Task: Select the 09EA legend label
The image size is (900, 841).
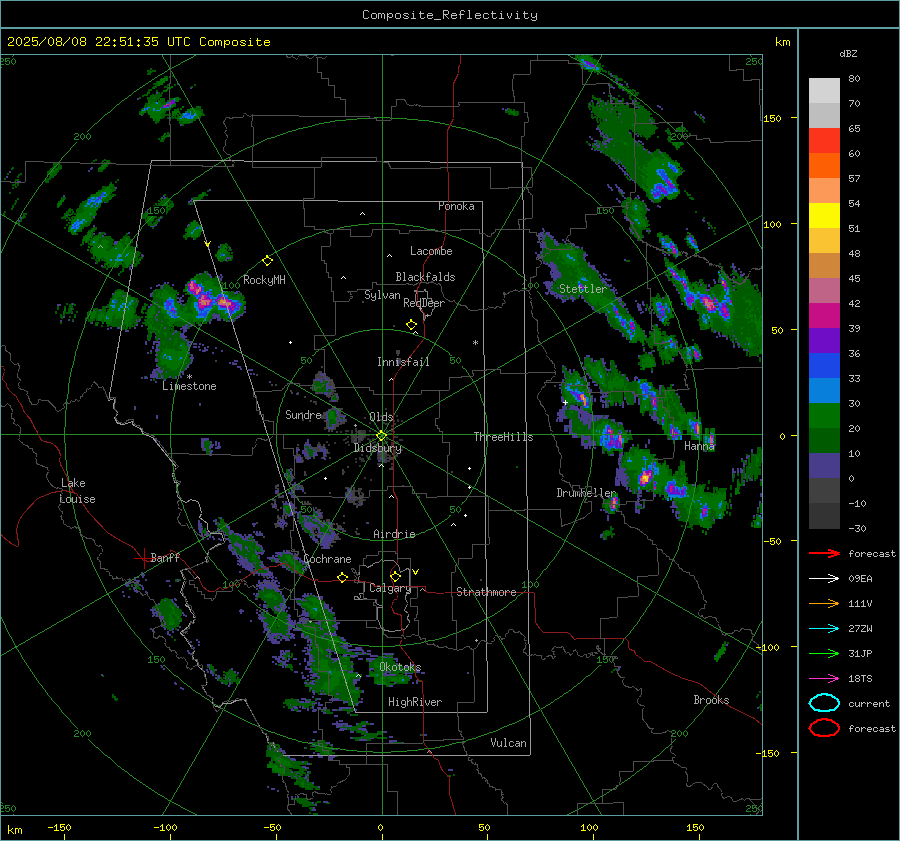Action: click(860, 579)
